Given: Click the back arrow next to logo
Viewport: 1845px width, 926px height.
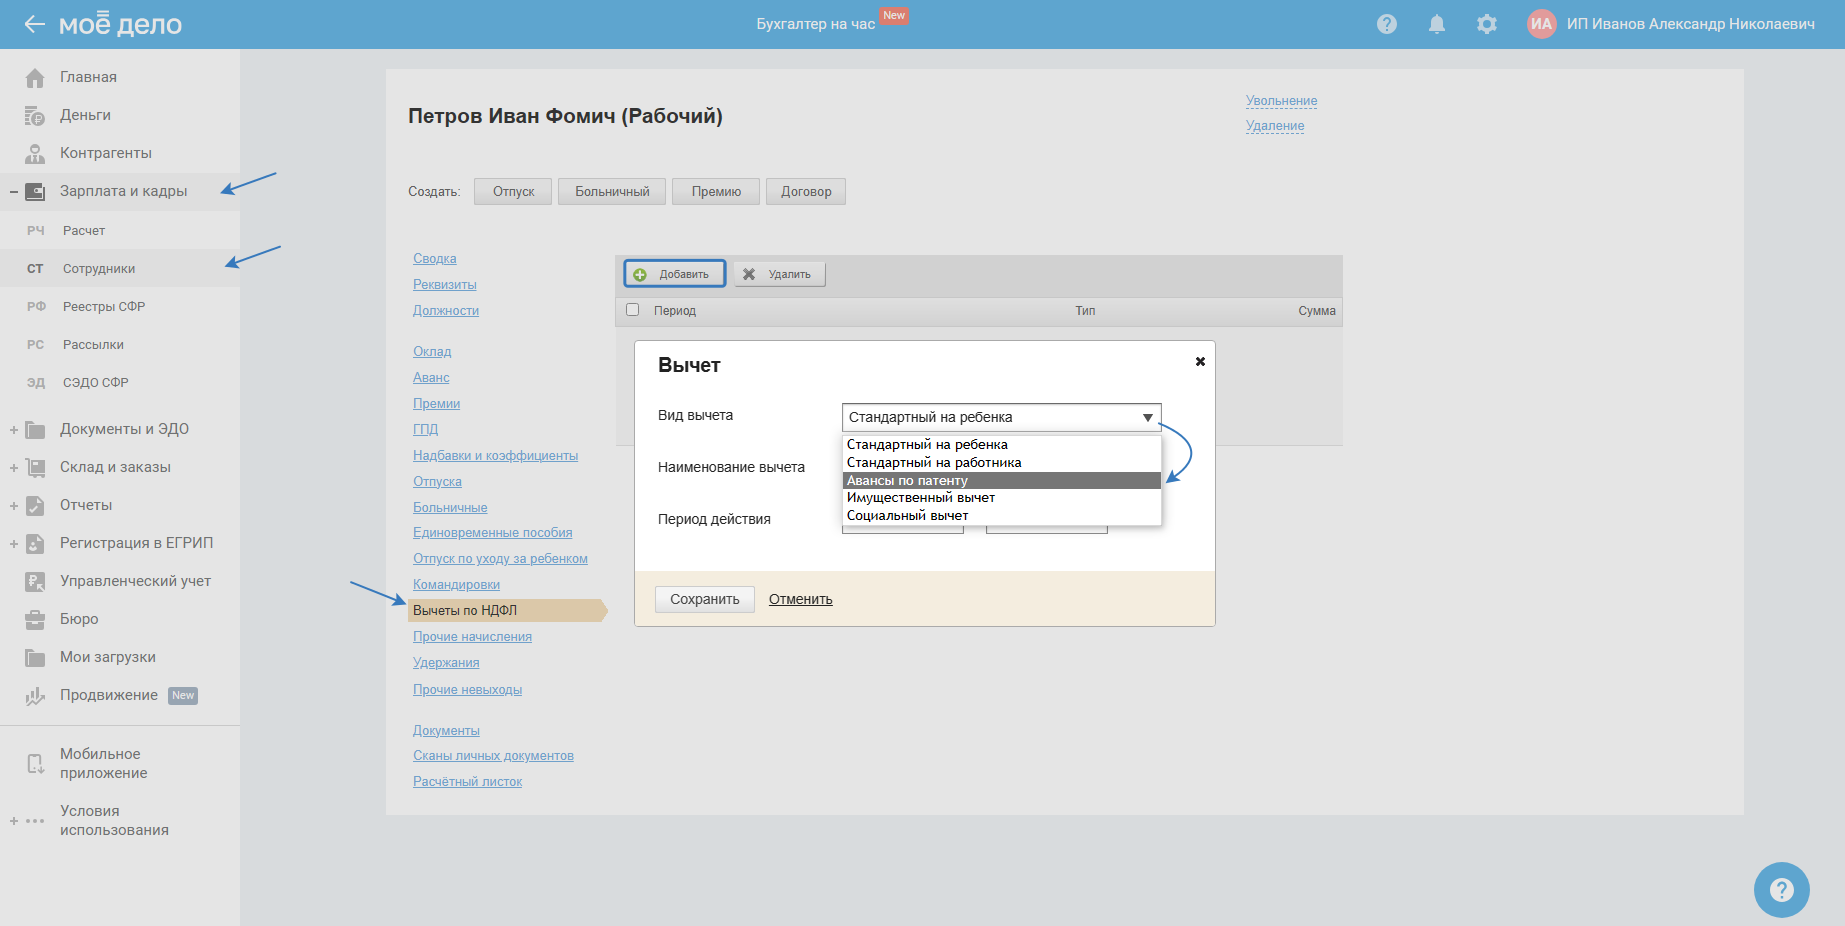Looking at the screenshot, I should [x=34, y=24].
